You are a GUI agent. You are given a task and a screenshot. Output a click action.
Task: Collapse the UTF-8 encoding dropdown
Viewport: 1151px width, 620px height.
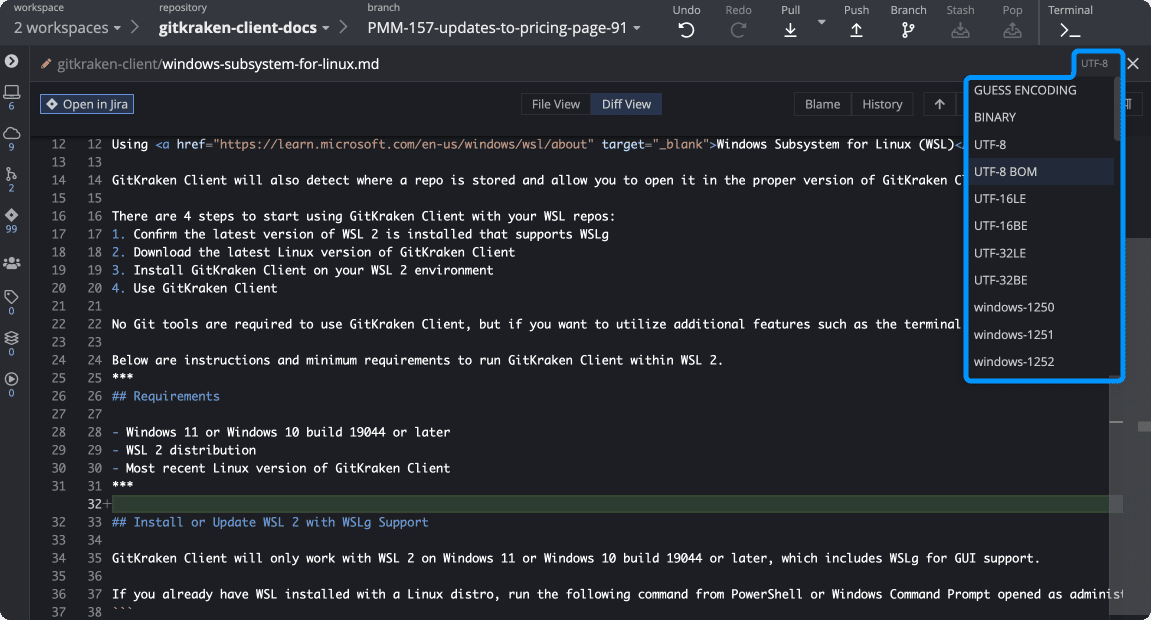[1094, 63]
